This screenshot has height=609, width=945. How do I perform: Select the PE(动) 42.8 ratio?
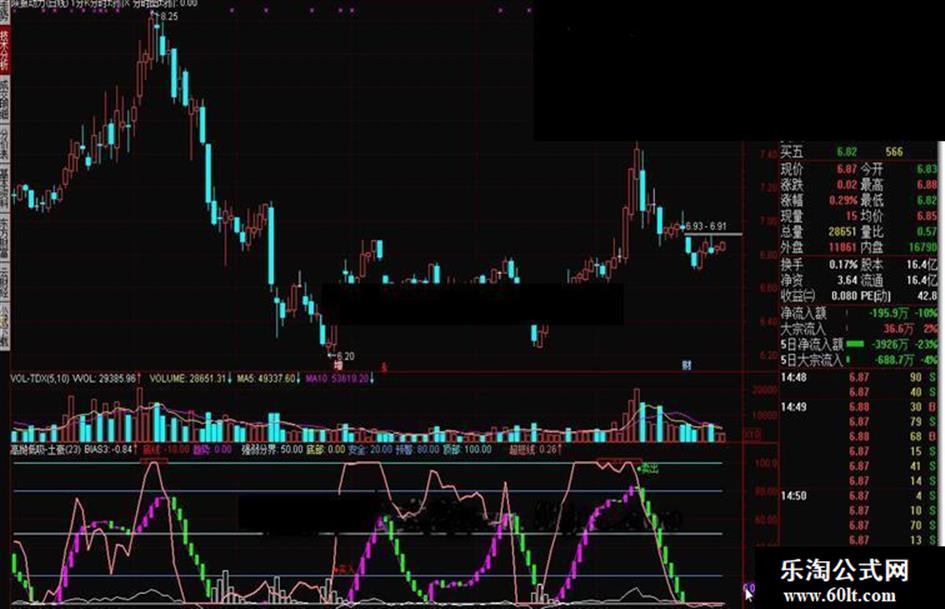tap(899, 295)
